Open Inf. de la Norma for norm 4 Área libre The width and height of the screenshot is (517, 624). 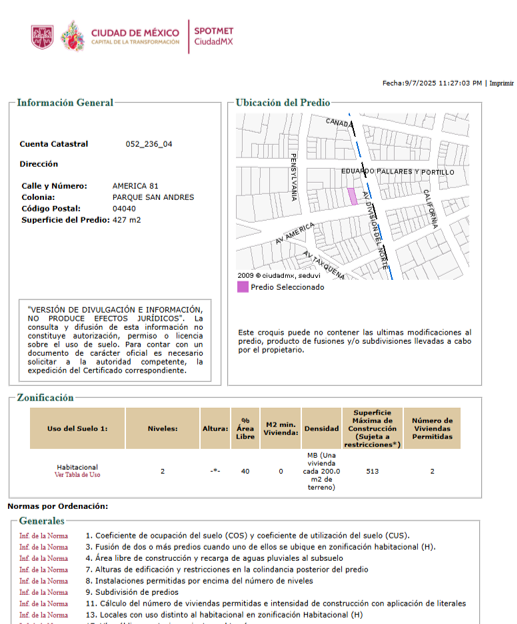pyautogui.click(x=43, y=558)
